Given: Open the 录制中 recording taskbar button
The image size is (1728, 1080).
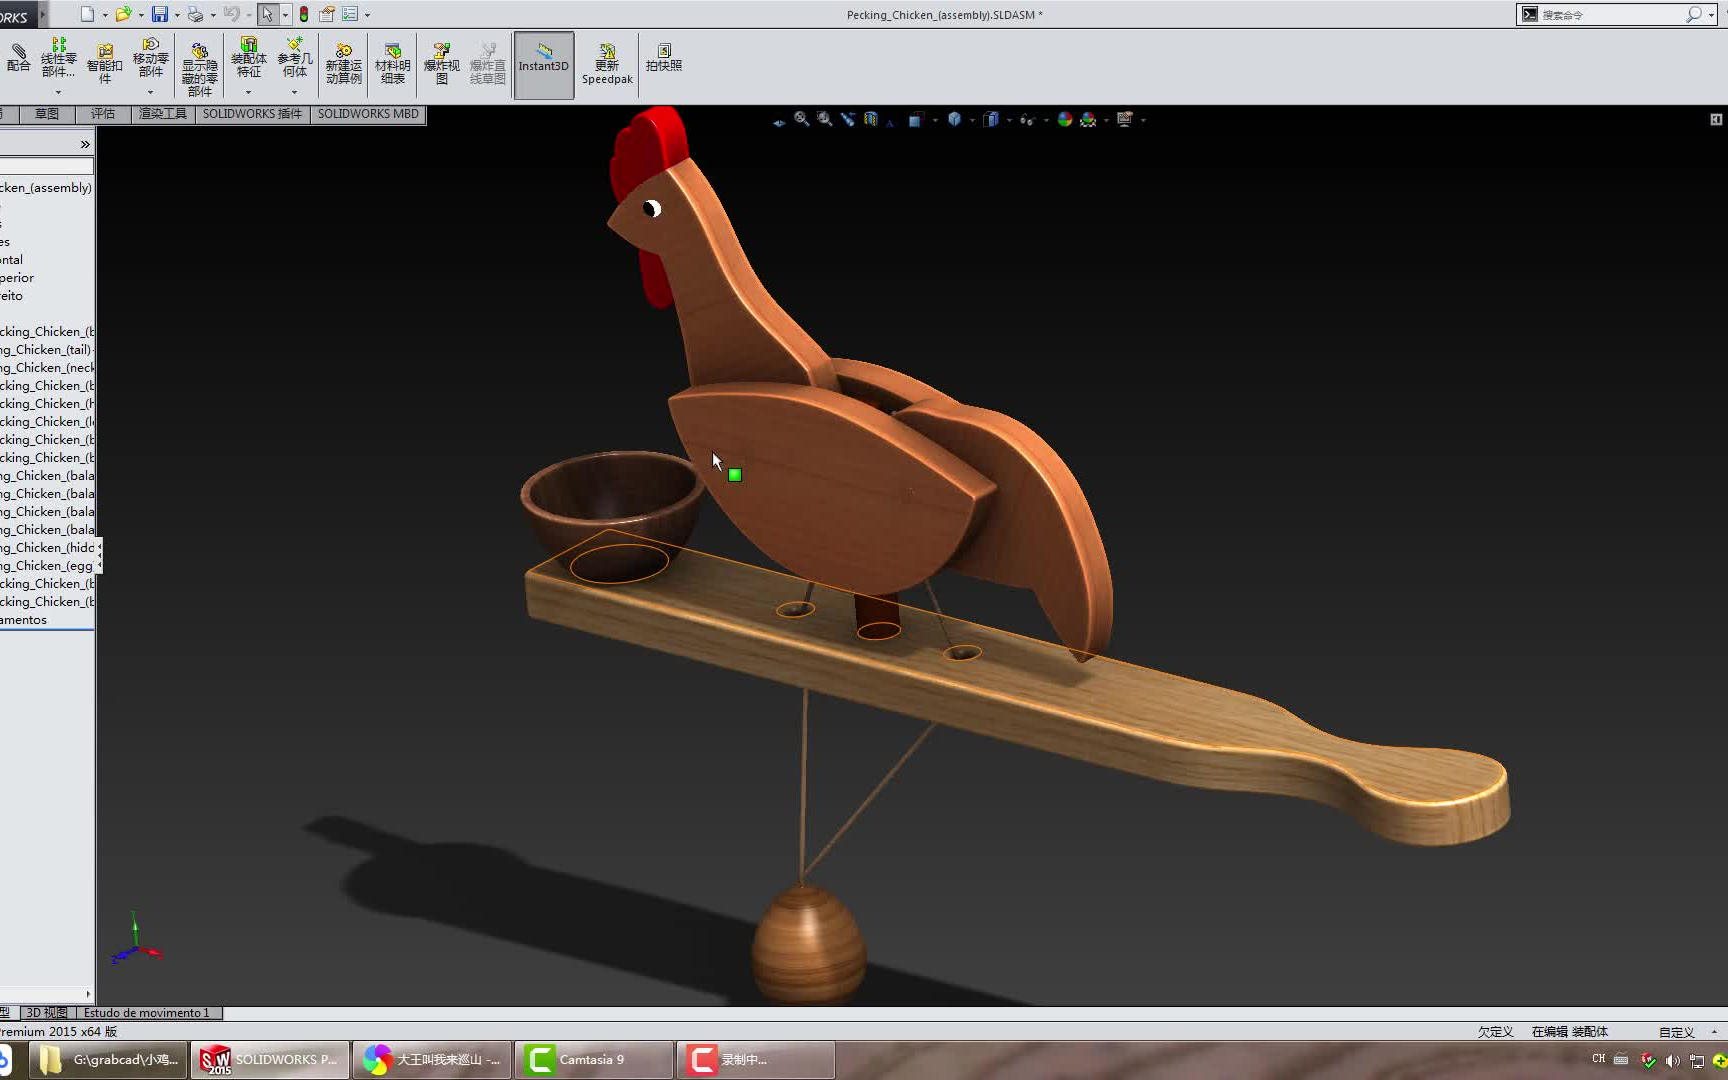Looking at the screenshot, I should pyautogui.click(x=756, y=1060).
